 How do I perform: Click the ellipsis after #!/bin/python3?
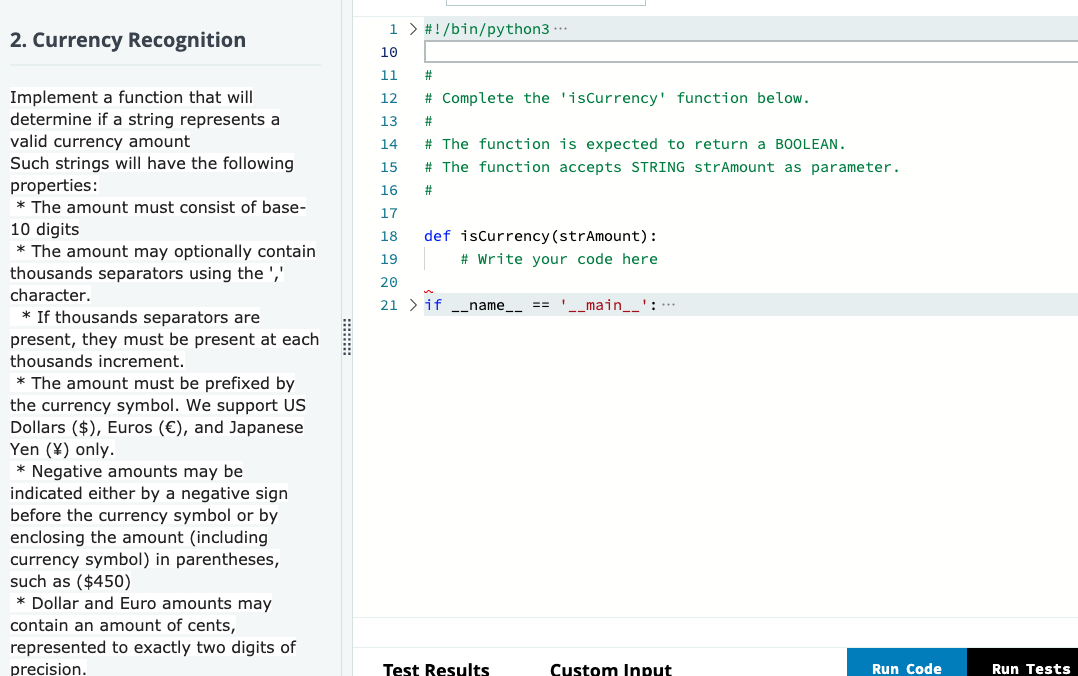560,29
